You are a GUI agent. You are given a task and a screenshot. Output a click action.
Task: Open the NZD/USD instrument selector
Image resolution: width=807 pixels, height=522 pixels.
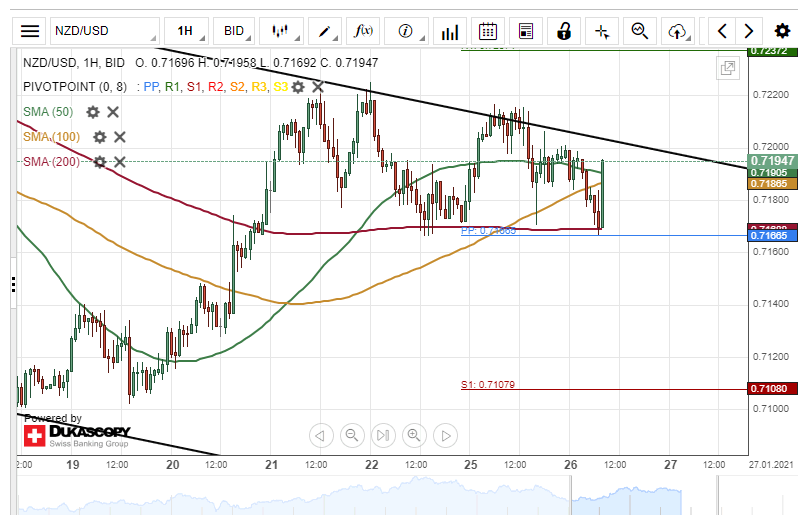click(105, 31)
